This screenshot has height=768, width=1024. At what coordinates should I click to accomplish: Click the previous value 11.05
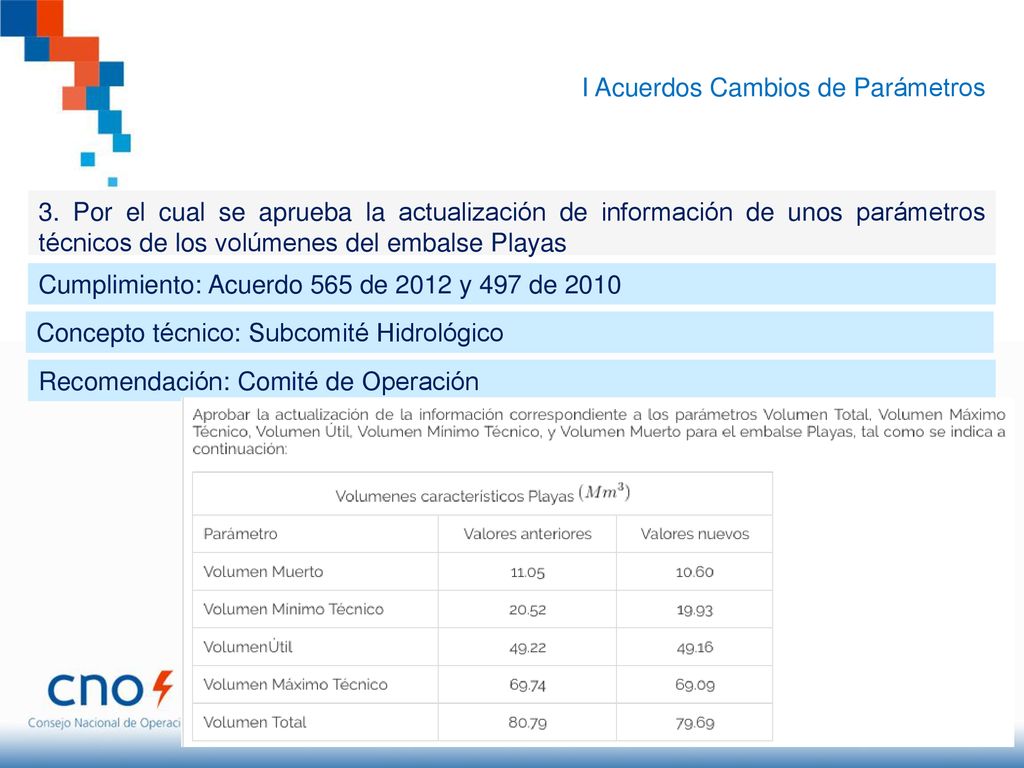[527, 572]
